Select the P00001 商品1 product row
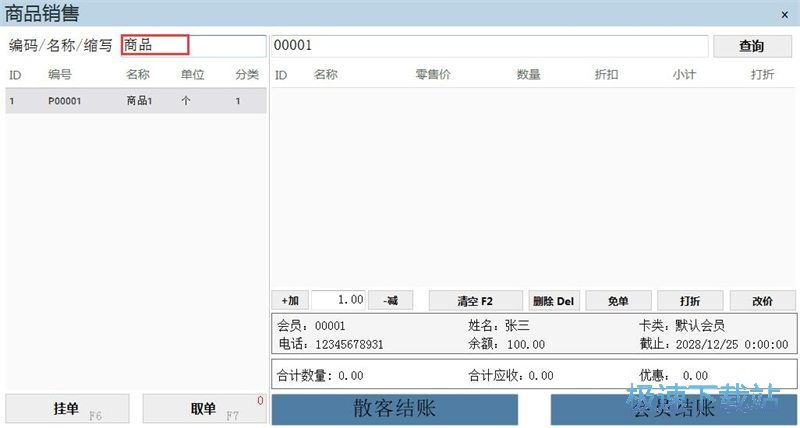800x428 pixels. point(136,101)
